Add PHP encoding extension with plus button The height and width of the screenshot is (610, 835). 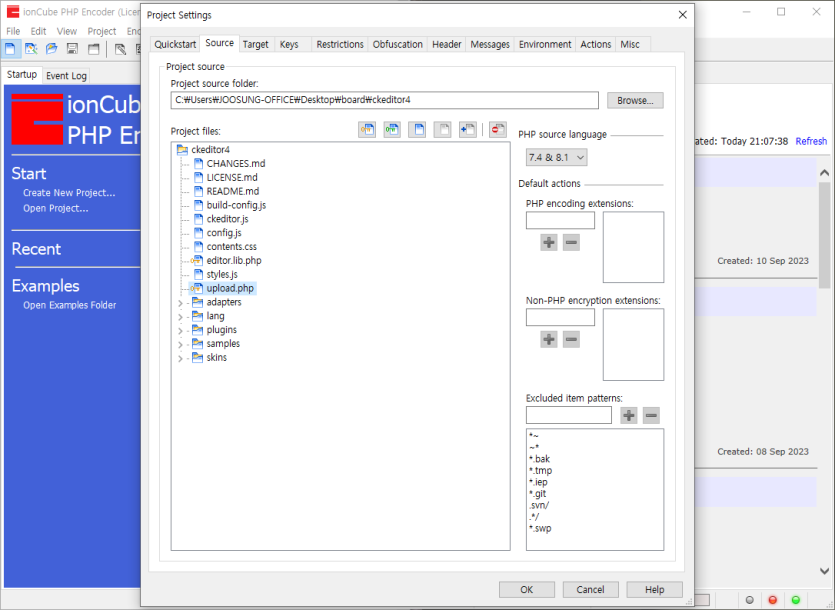pos(549,242)
